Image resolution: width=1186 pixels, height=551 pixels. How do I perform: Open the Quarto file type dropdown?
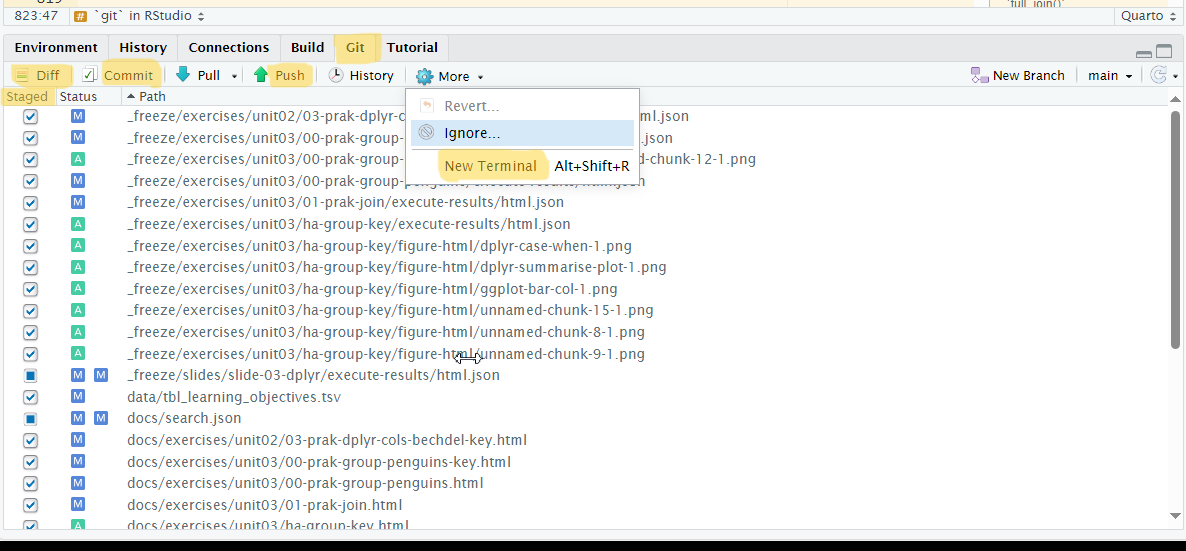(1146, 16)
